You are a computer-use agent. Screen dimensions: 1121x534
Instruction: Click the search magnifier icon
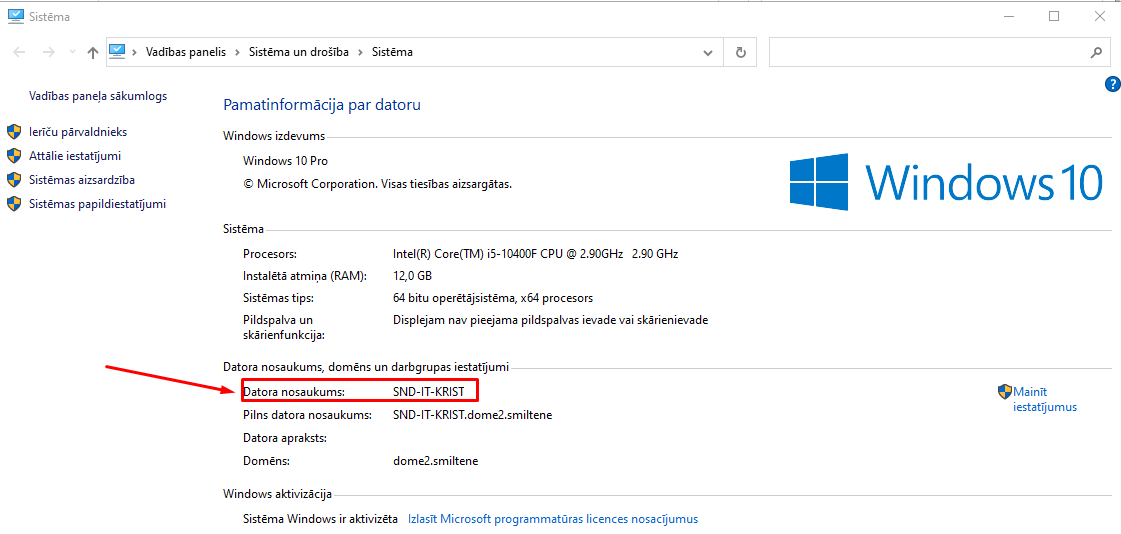tap(1095, 53)
